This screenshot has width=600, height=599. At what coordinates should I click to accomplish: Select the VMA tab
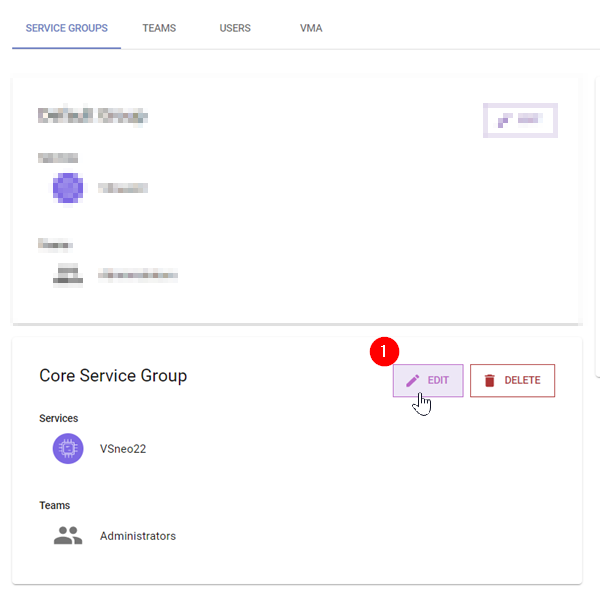311,28
